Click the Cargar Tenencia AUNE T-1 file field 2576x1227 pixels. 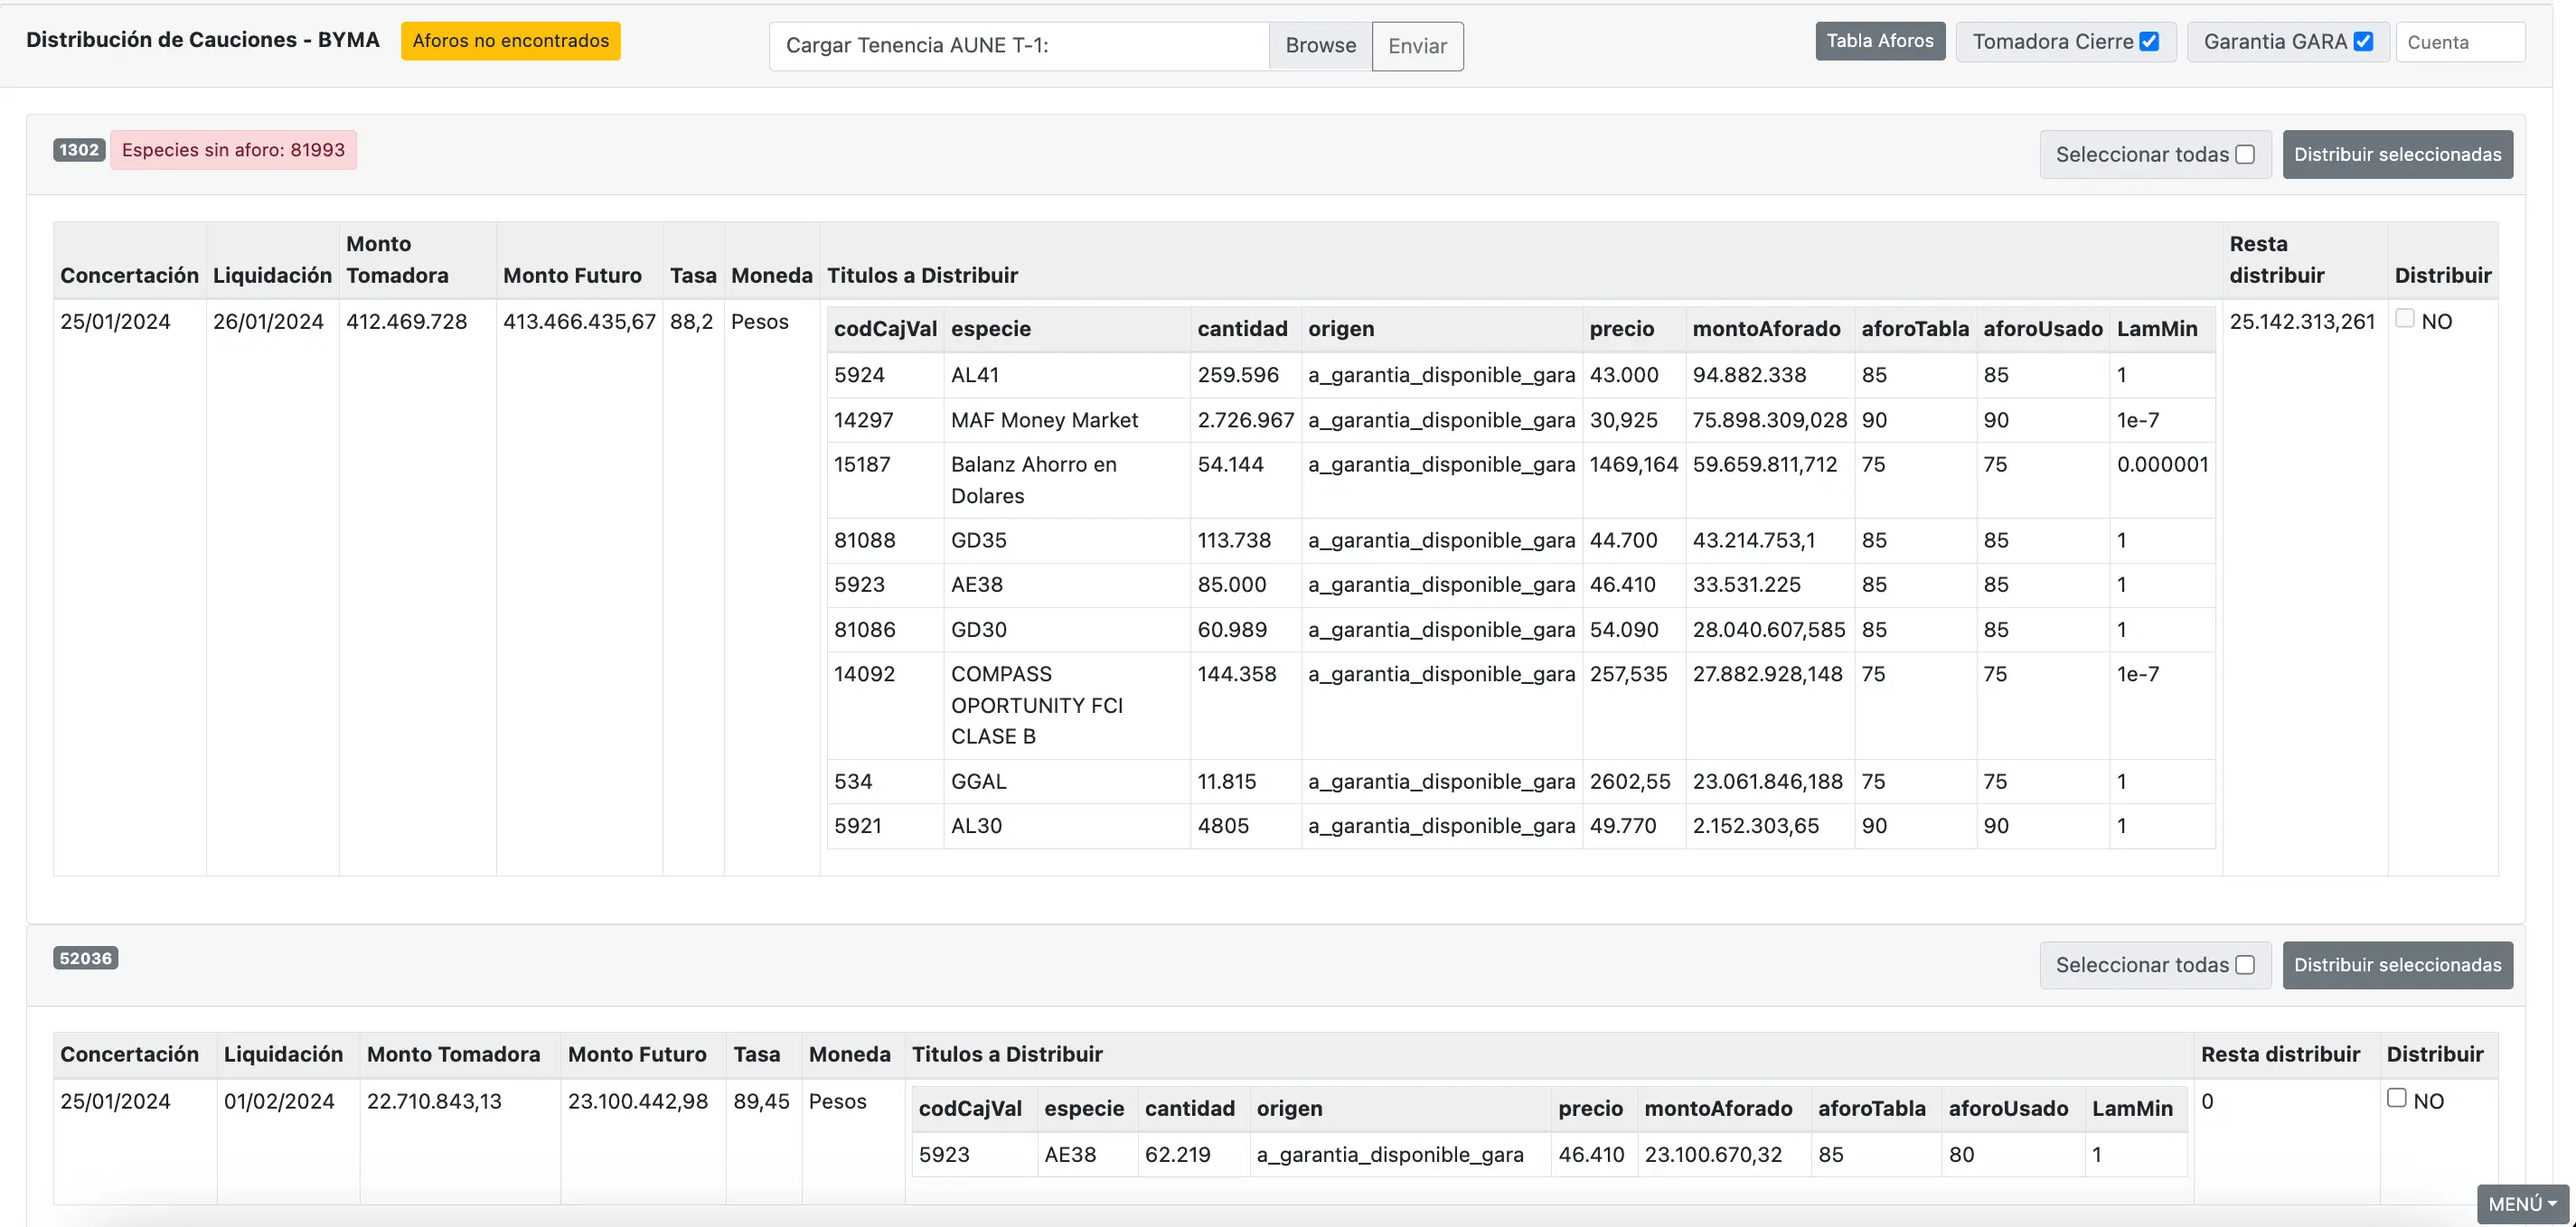pyautogui.click(x=1018, y=46)
